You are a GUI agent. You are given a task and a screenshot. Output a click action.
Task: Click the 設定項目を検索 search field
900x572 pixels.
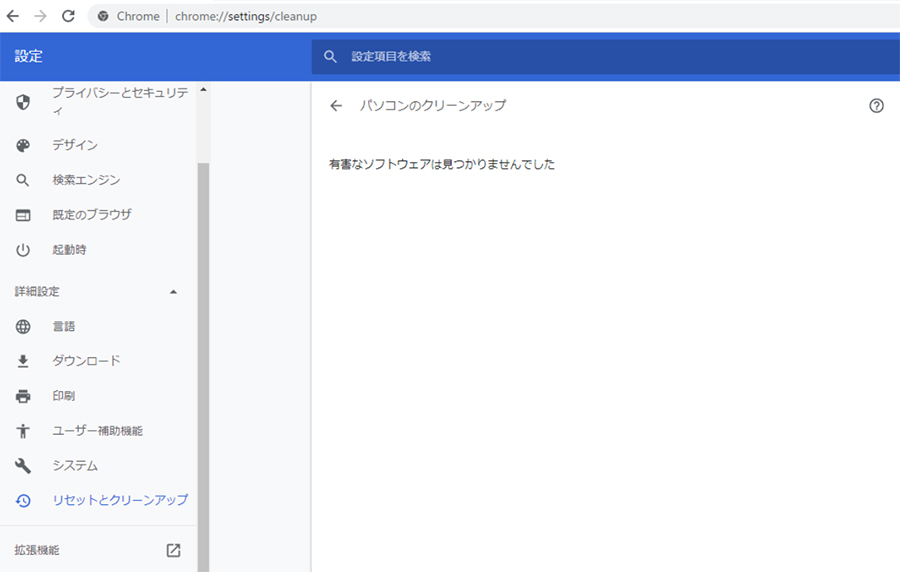(606, 56)
